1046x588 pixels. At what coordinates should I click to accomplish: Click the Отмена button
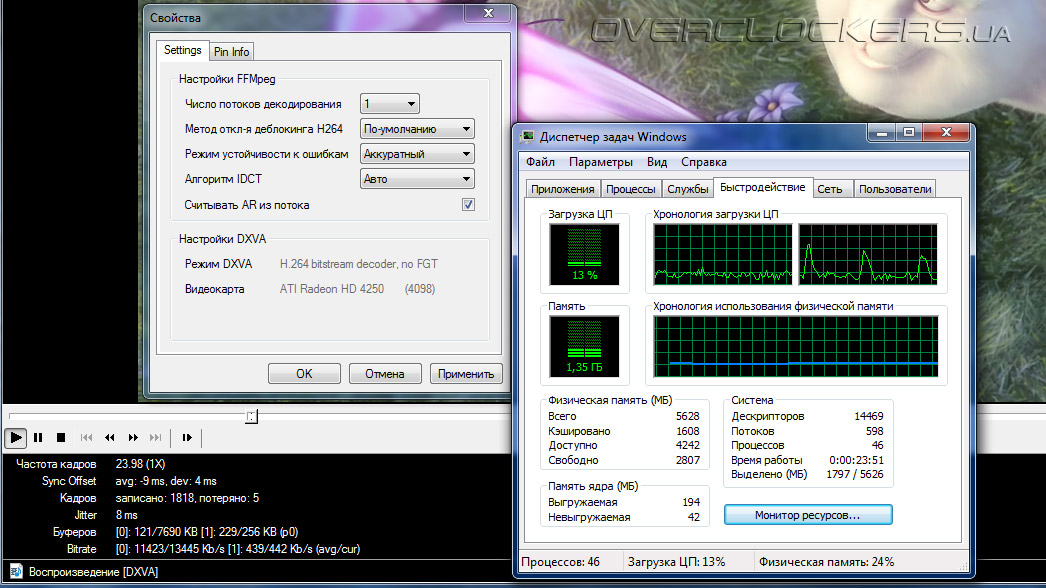click(x=385, y=374)
